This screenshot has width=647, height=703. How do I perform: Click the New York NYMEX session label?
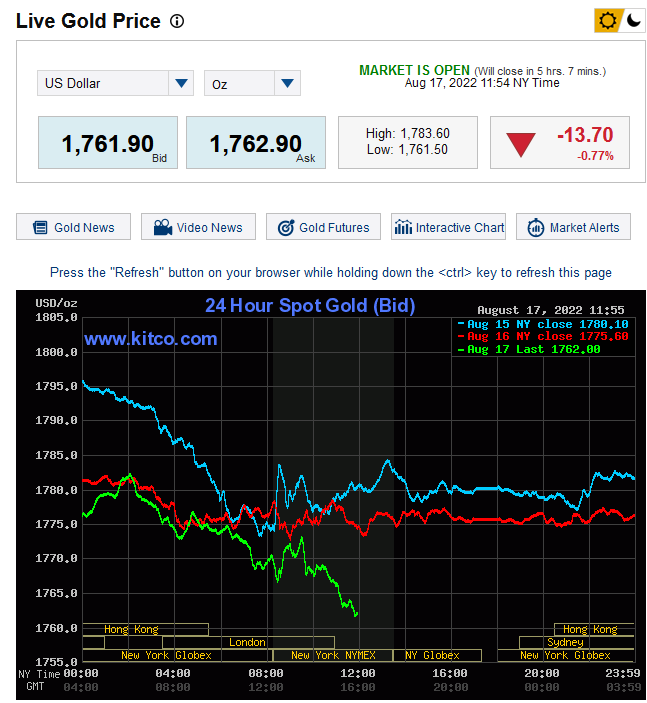click(x=333, y=655)
